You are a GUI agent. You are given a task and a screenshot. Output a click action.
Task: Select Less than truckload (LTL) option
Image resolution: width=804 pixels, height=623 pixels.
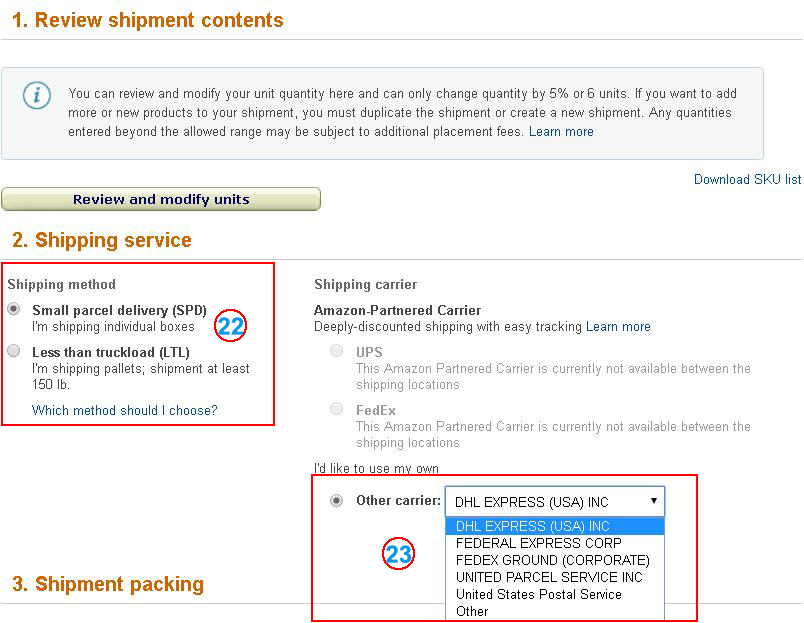(14, 351)
